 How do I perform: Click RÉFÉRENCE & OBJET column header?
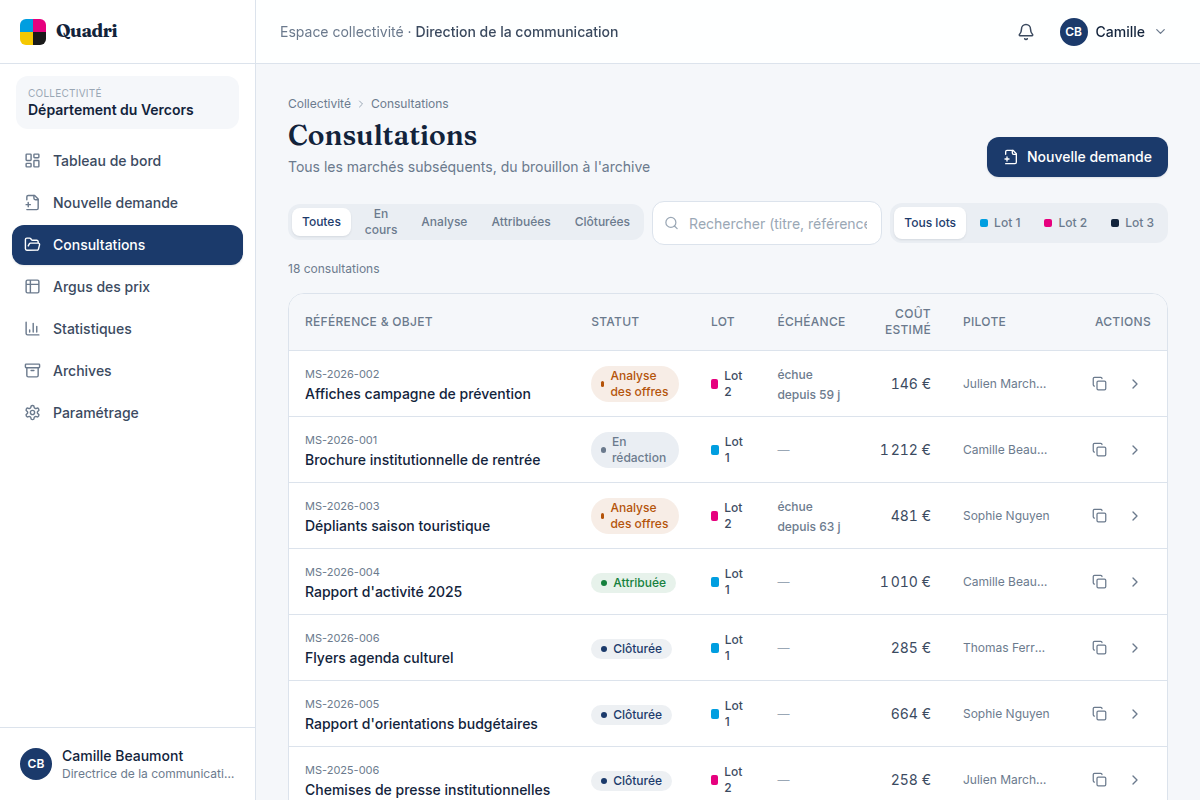coord(369,322)
